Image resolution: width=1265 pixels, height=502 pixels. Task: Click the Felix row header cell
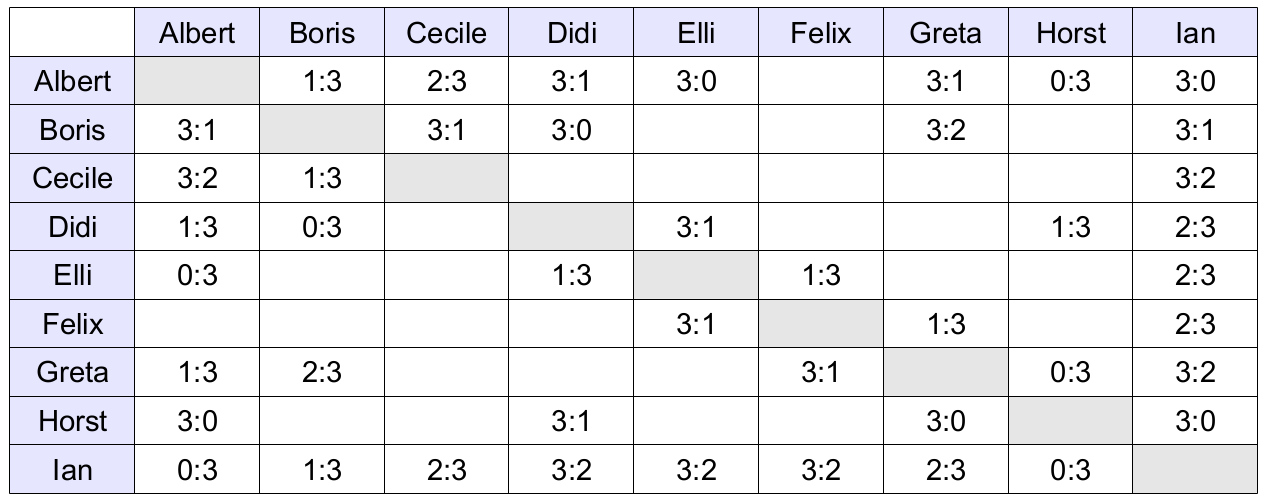[72, 324]
